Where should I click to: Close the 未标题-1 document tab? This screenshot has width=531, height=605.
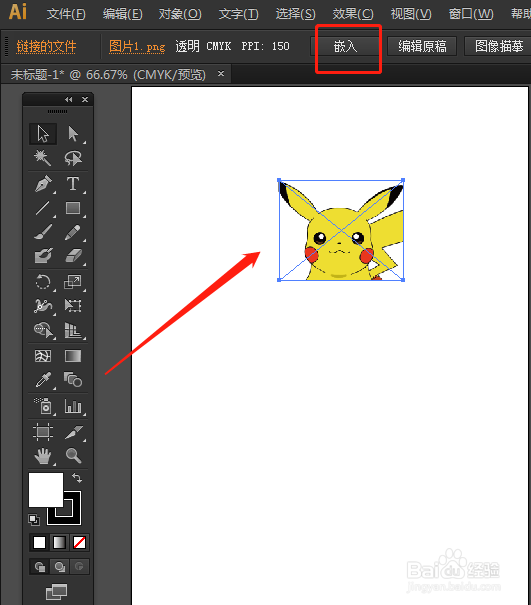click(221, 73)
